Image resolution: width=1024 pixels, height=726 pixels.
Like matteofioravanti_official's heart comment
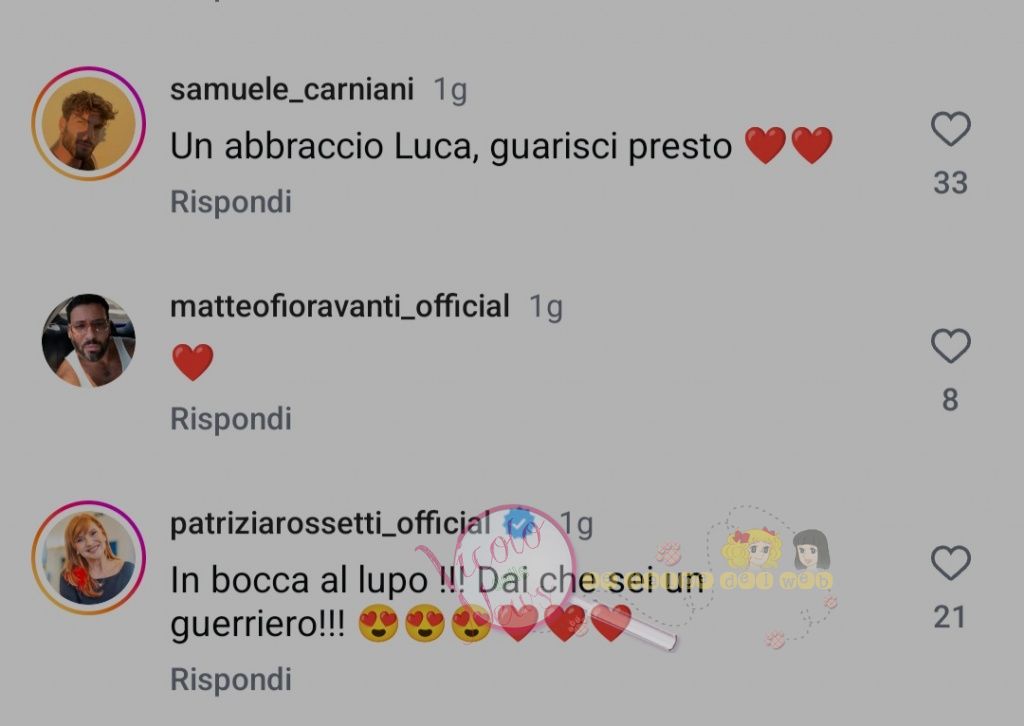coord(950,346)
